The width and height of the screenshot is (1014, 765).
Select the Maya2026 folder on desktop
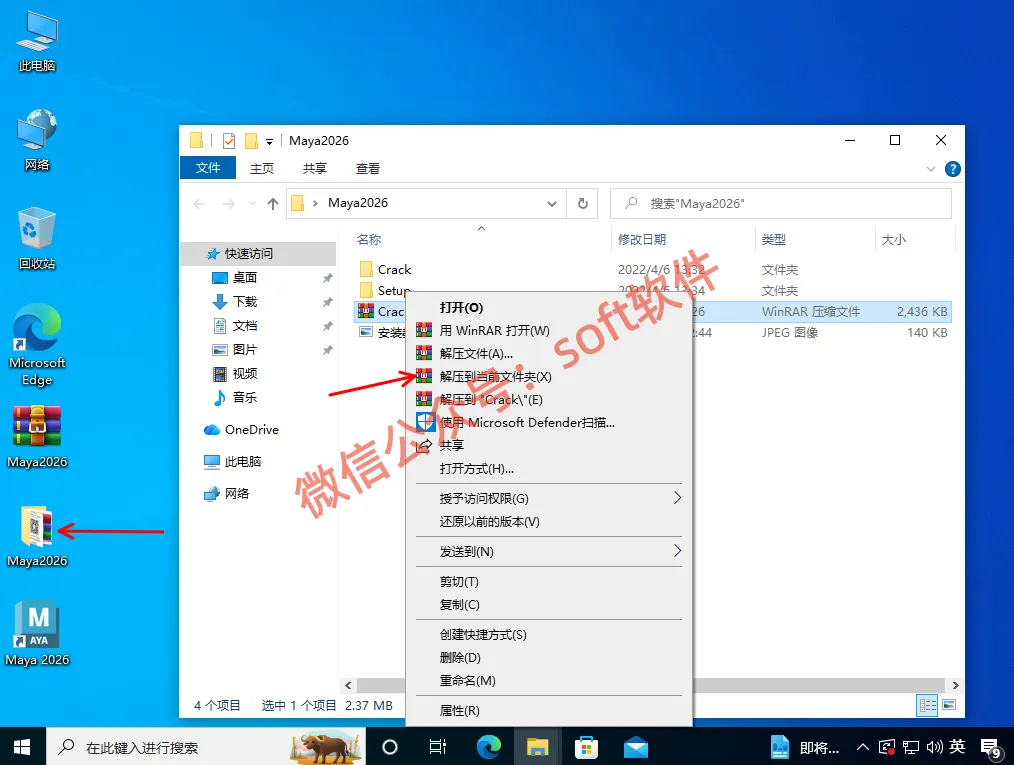[37, 536]
